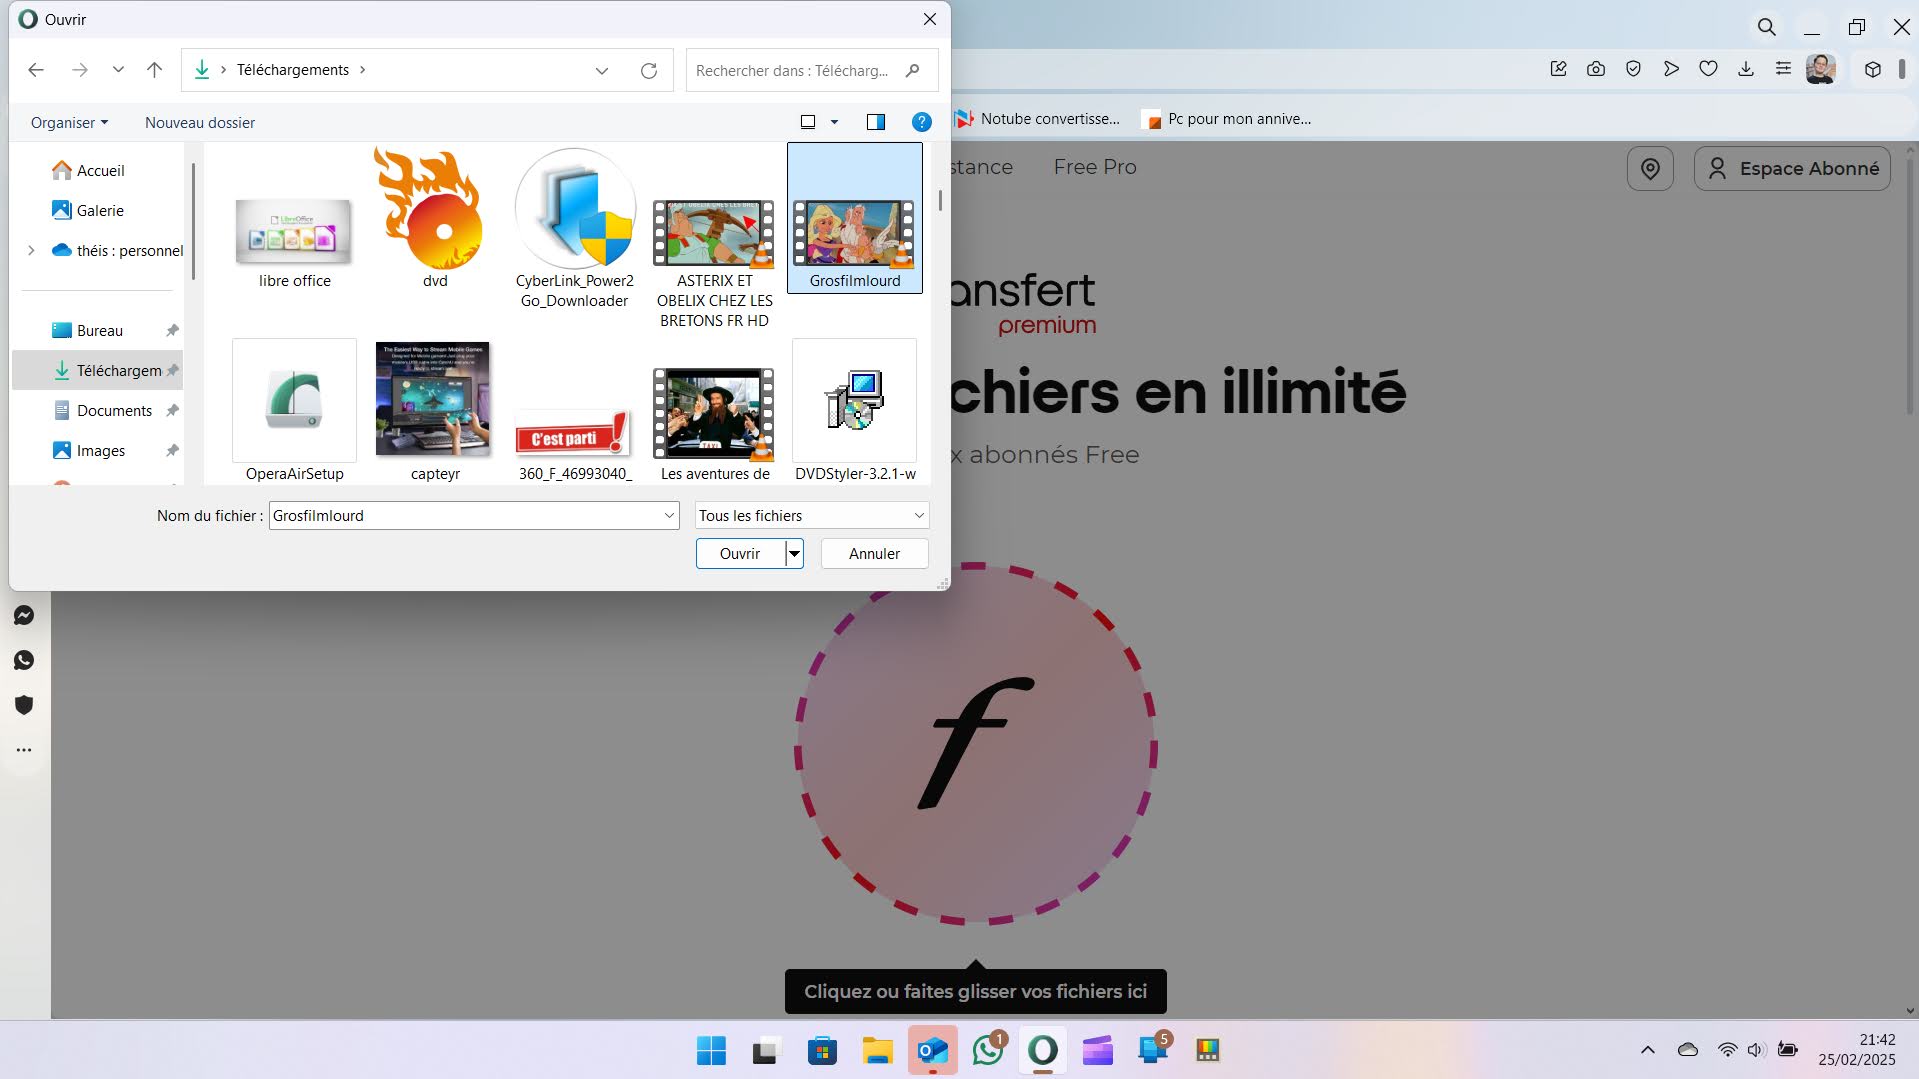
Task: Click the refresh icon in address bar
Action: pyautogui.click(x=648, y=71)
